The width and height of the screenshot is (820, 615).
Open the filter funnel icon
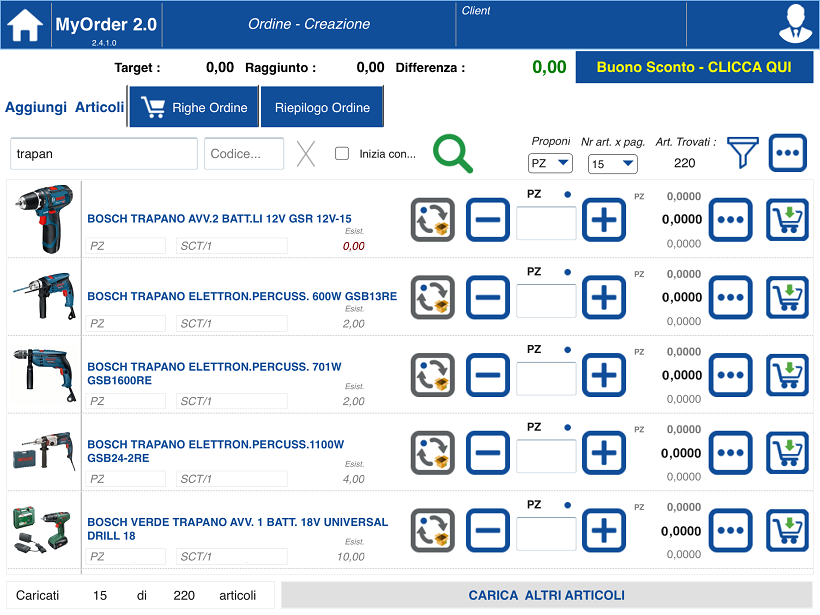tap(743, 153)
